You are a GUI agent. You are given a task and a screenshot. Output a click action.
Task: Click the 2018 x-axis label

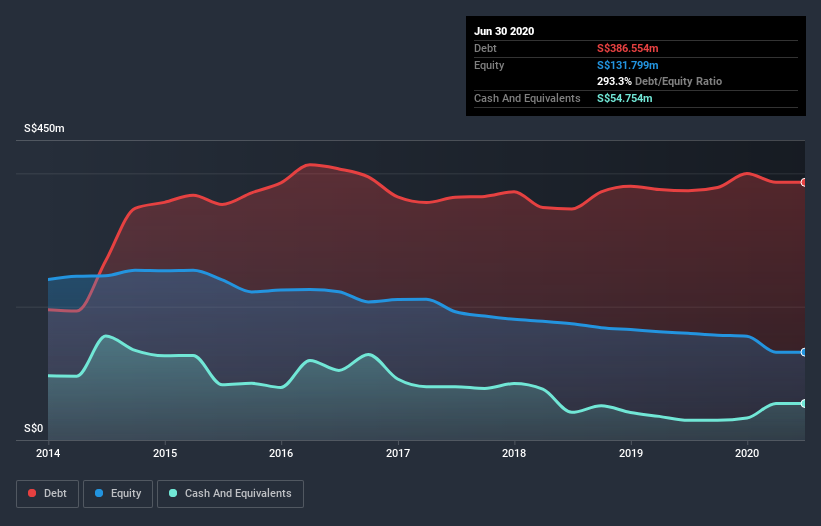[514, 453]
